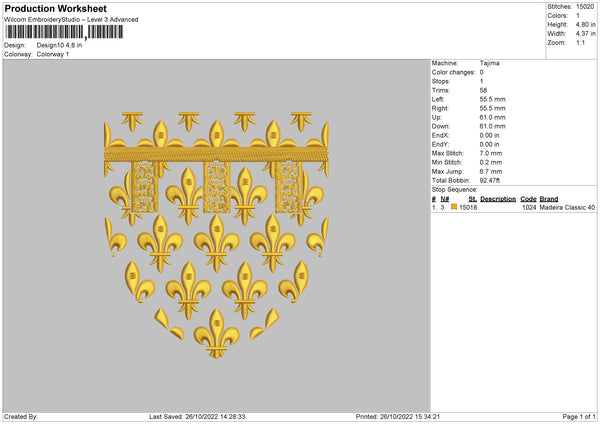Click the barcode under the worksheet title
The width and height of the screenshot is (600, 424).
[64, 32]
